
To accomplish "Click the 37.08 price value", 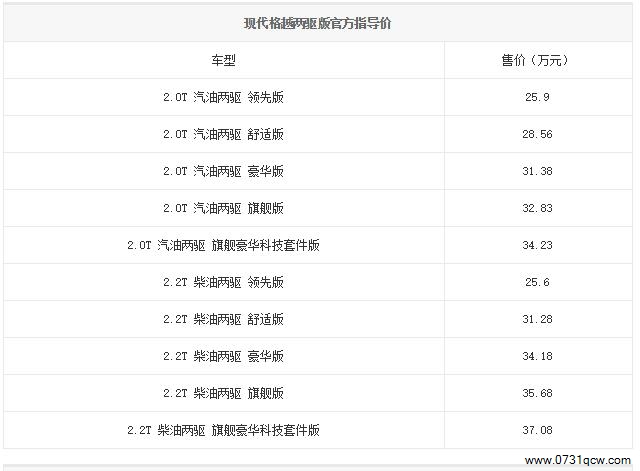I will pos(537,430).
